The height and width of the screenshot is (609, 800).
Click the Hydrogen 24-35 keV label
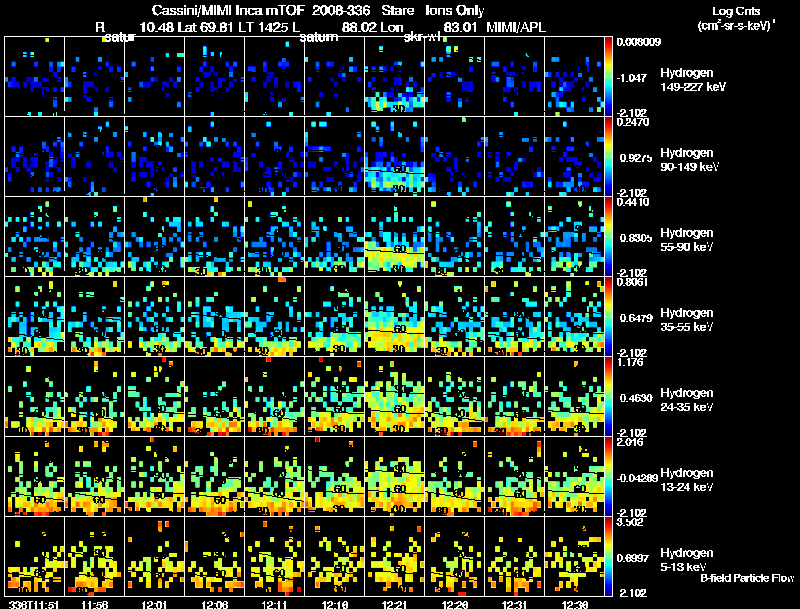point(686,400)
